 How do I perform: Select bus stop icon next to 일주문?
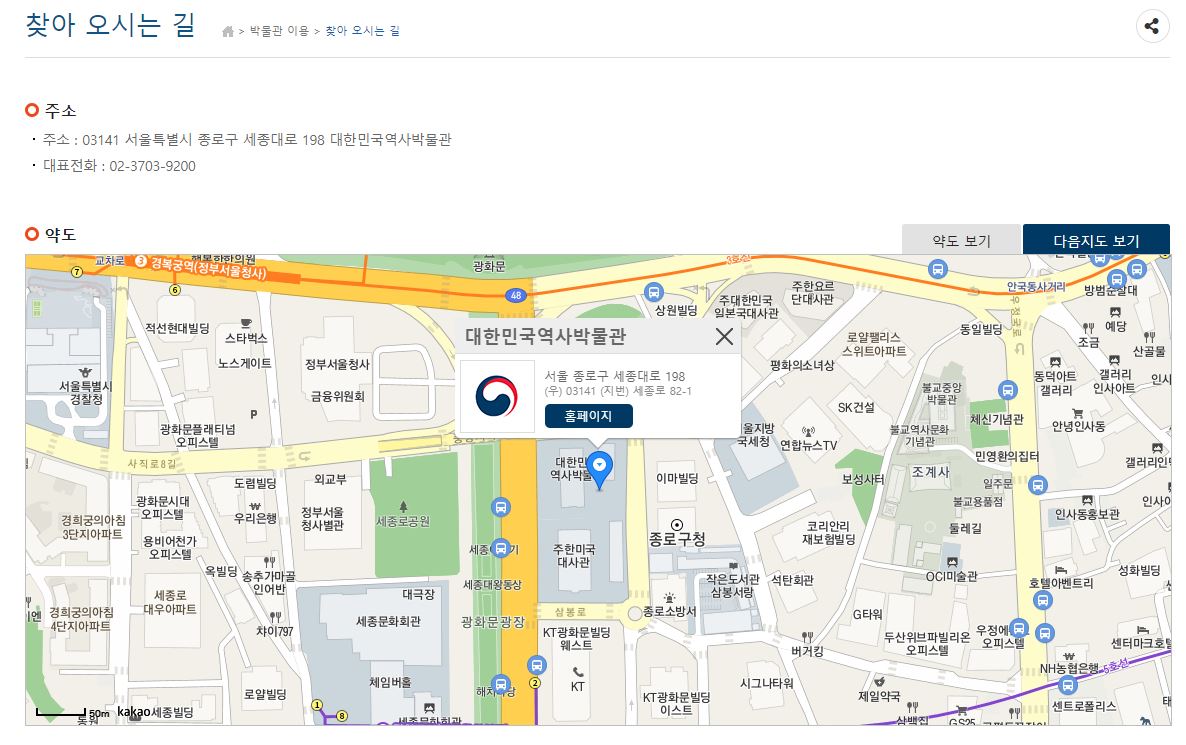coord(1038,485)
